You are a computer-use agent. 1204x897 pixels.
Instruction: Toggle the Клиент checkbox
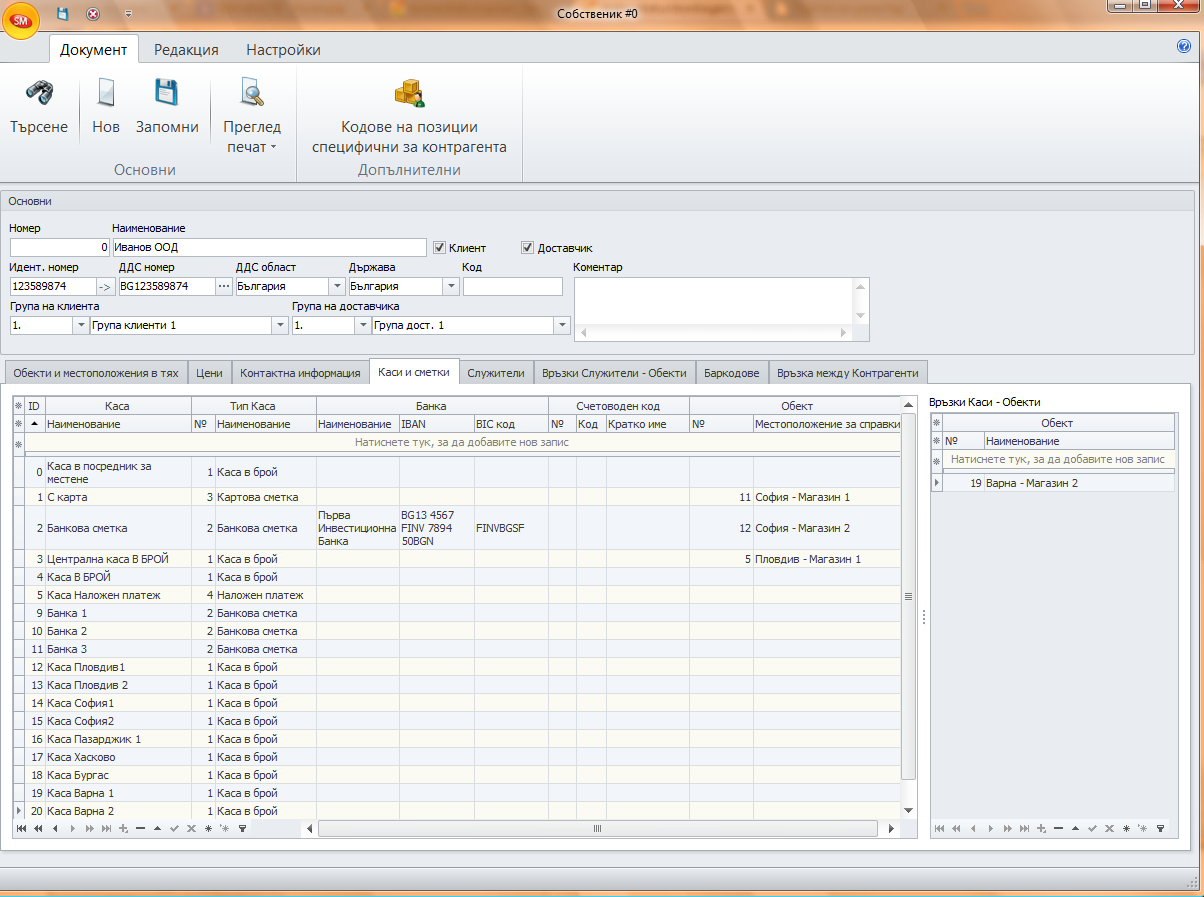point(439,247)
